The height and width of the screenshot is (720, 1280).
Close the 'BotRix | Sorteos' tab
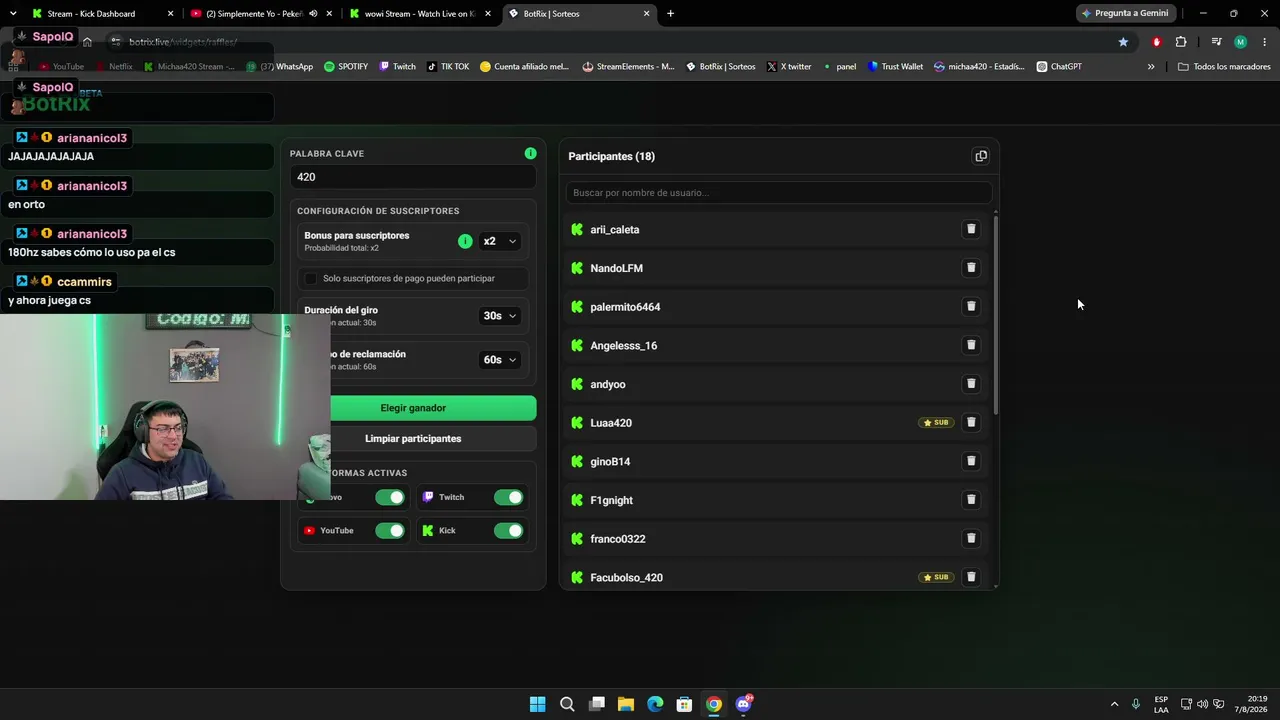click(x=646, y=14)
